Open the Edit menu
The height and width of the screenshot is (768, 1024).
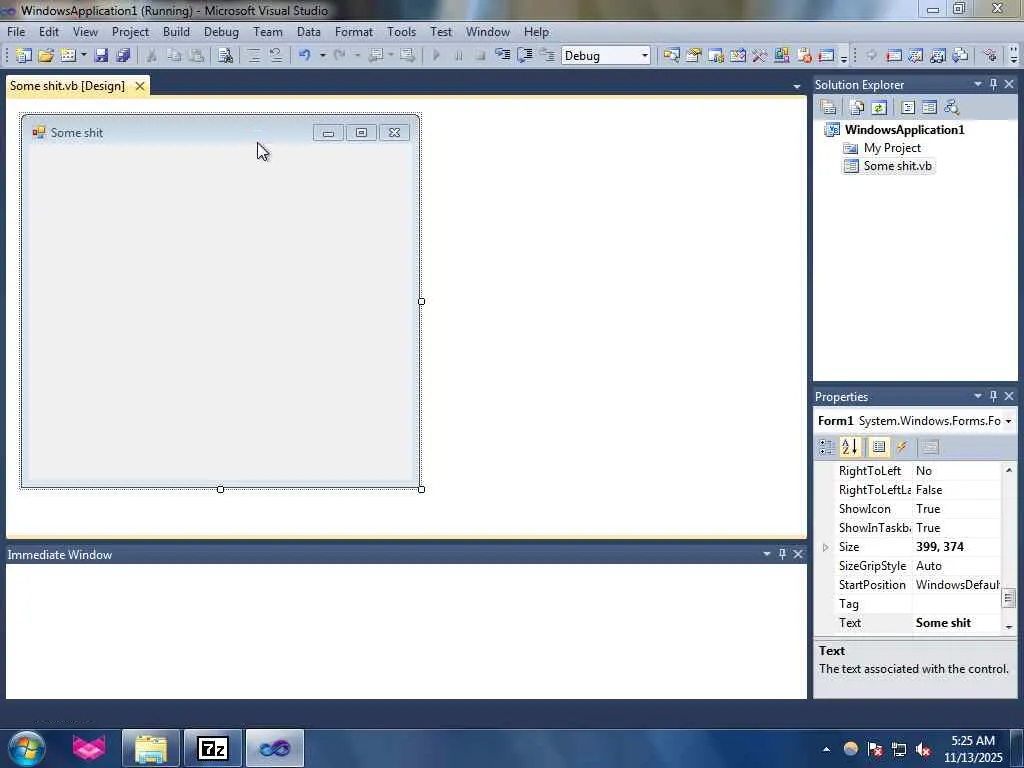(x=49, y=31)
